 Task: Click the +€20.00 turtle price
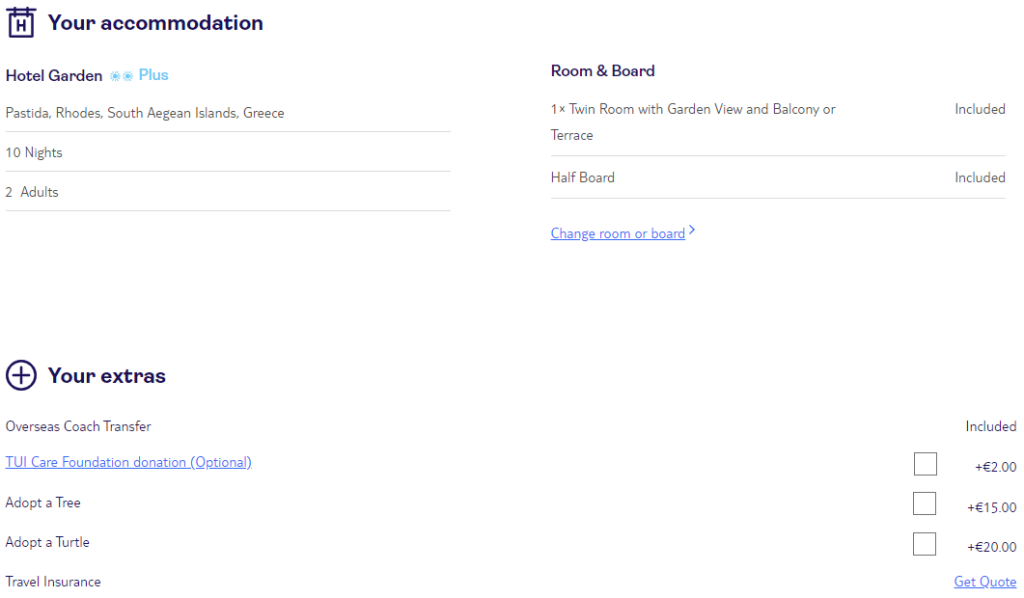point(991,547)
